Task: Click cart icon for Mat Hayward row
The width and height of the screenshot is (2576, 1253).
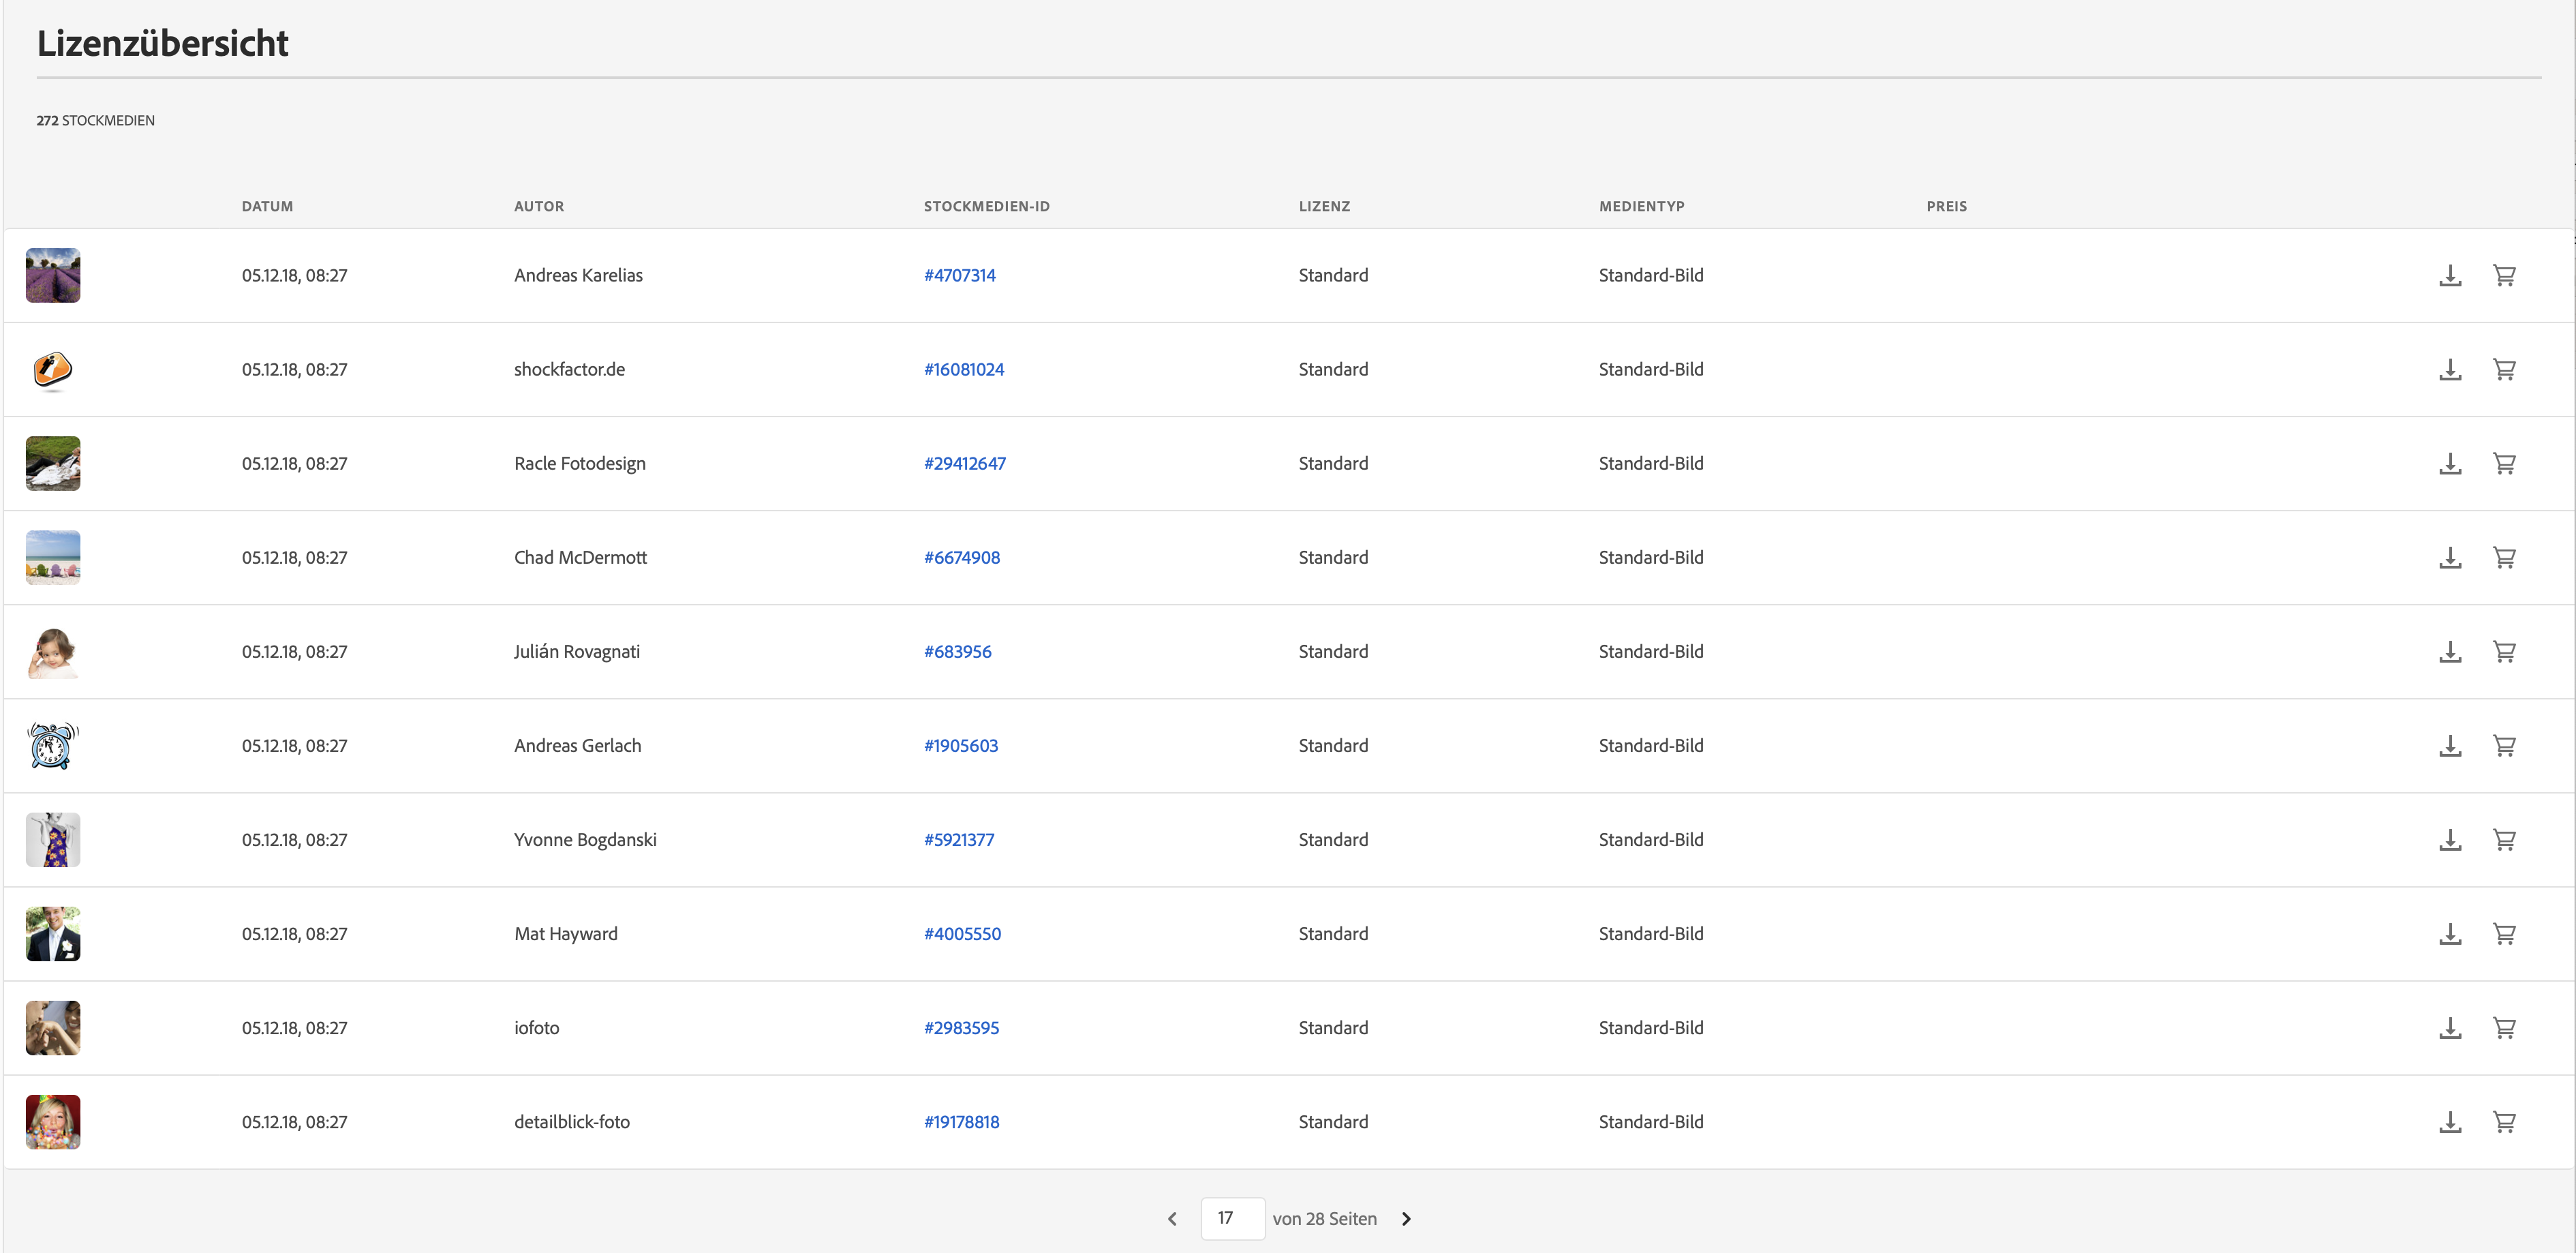Action: tap(2503, 933)
